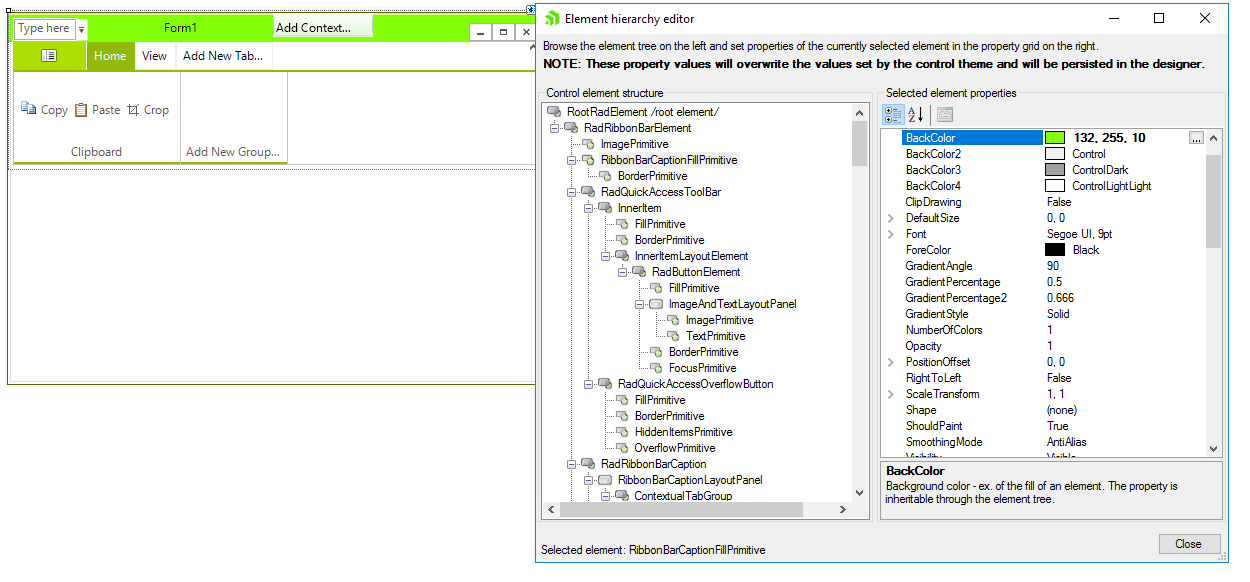Image resolution: width=1250 pixels, height=582 pixels.
Task: Close the Element hierarchy editor via Close button
Action: (1189, 544)
